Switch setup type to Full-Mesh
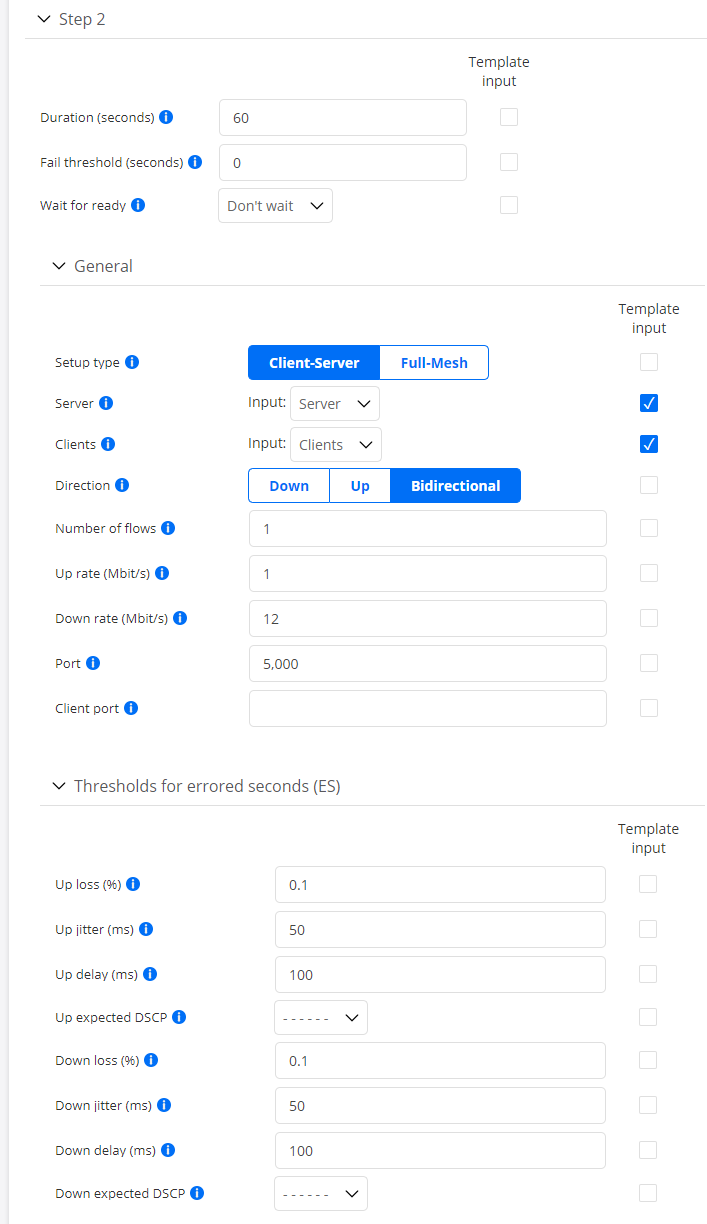The height and width of the screenshot is (1224, 707). point(433,362)
